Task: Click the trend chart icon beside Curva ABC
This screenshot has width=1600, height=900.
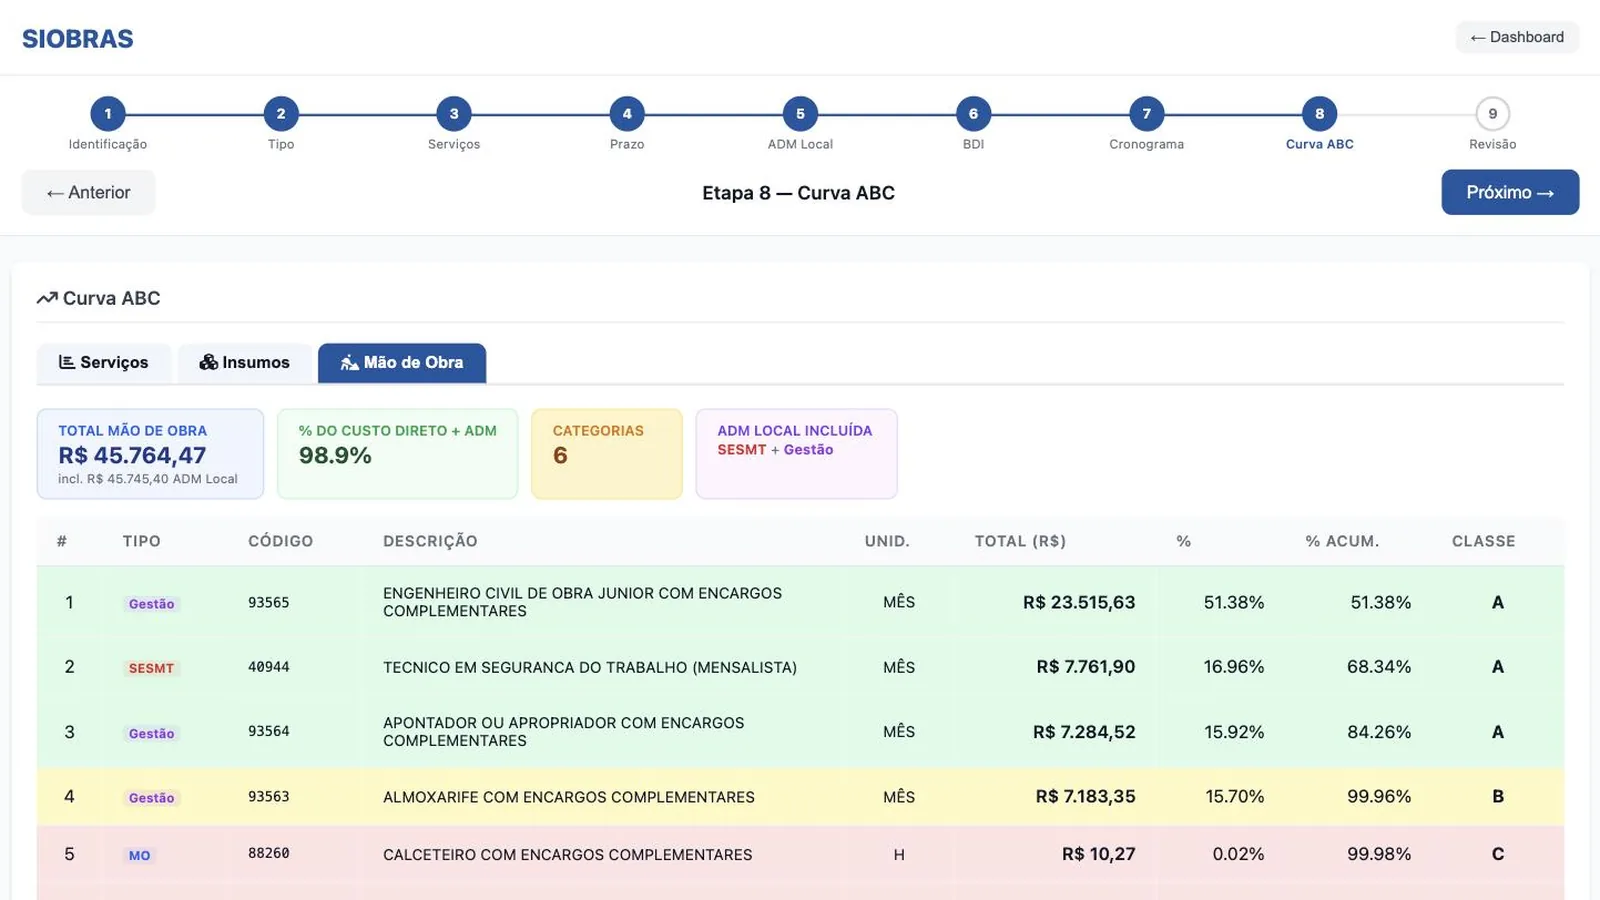Action: tap(47, 298)
